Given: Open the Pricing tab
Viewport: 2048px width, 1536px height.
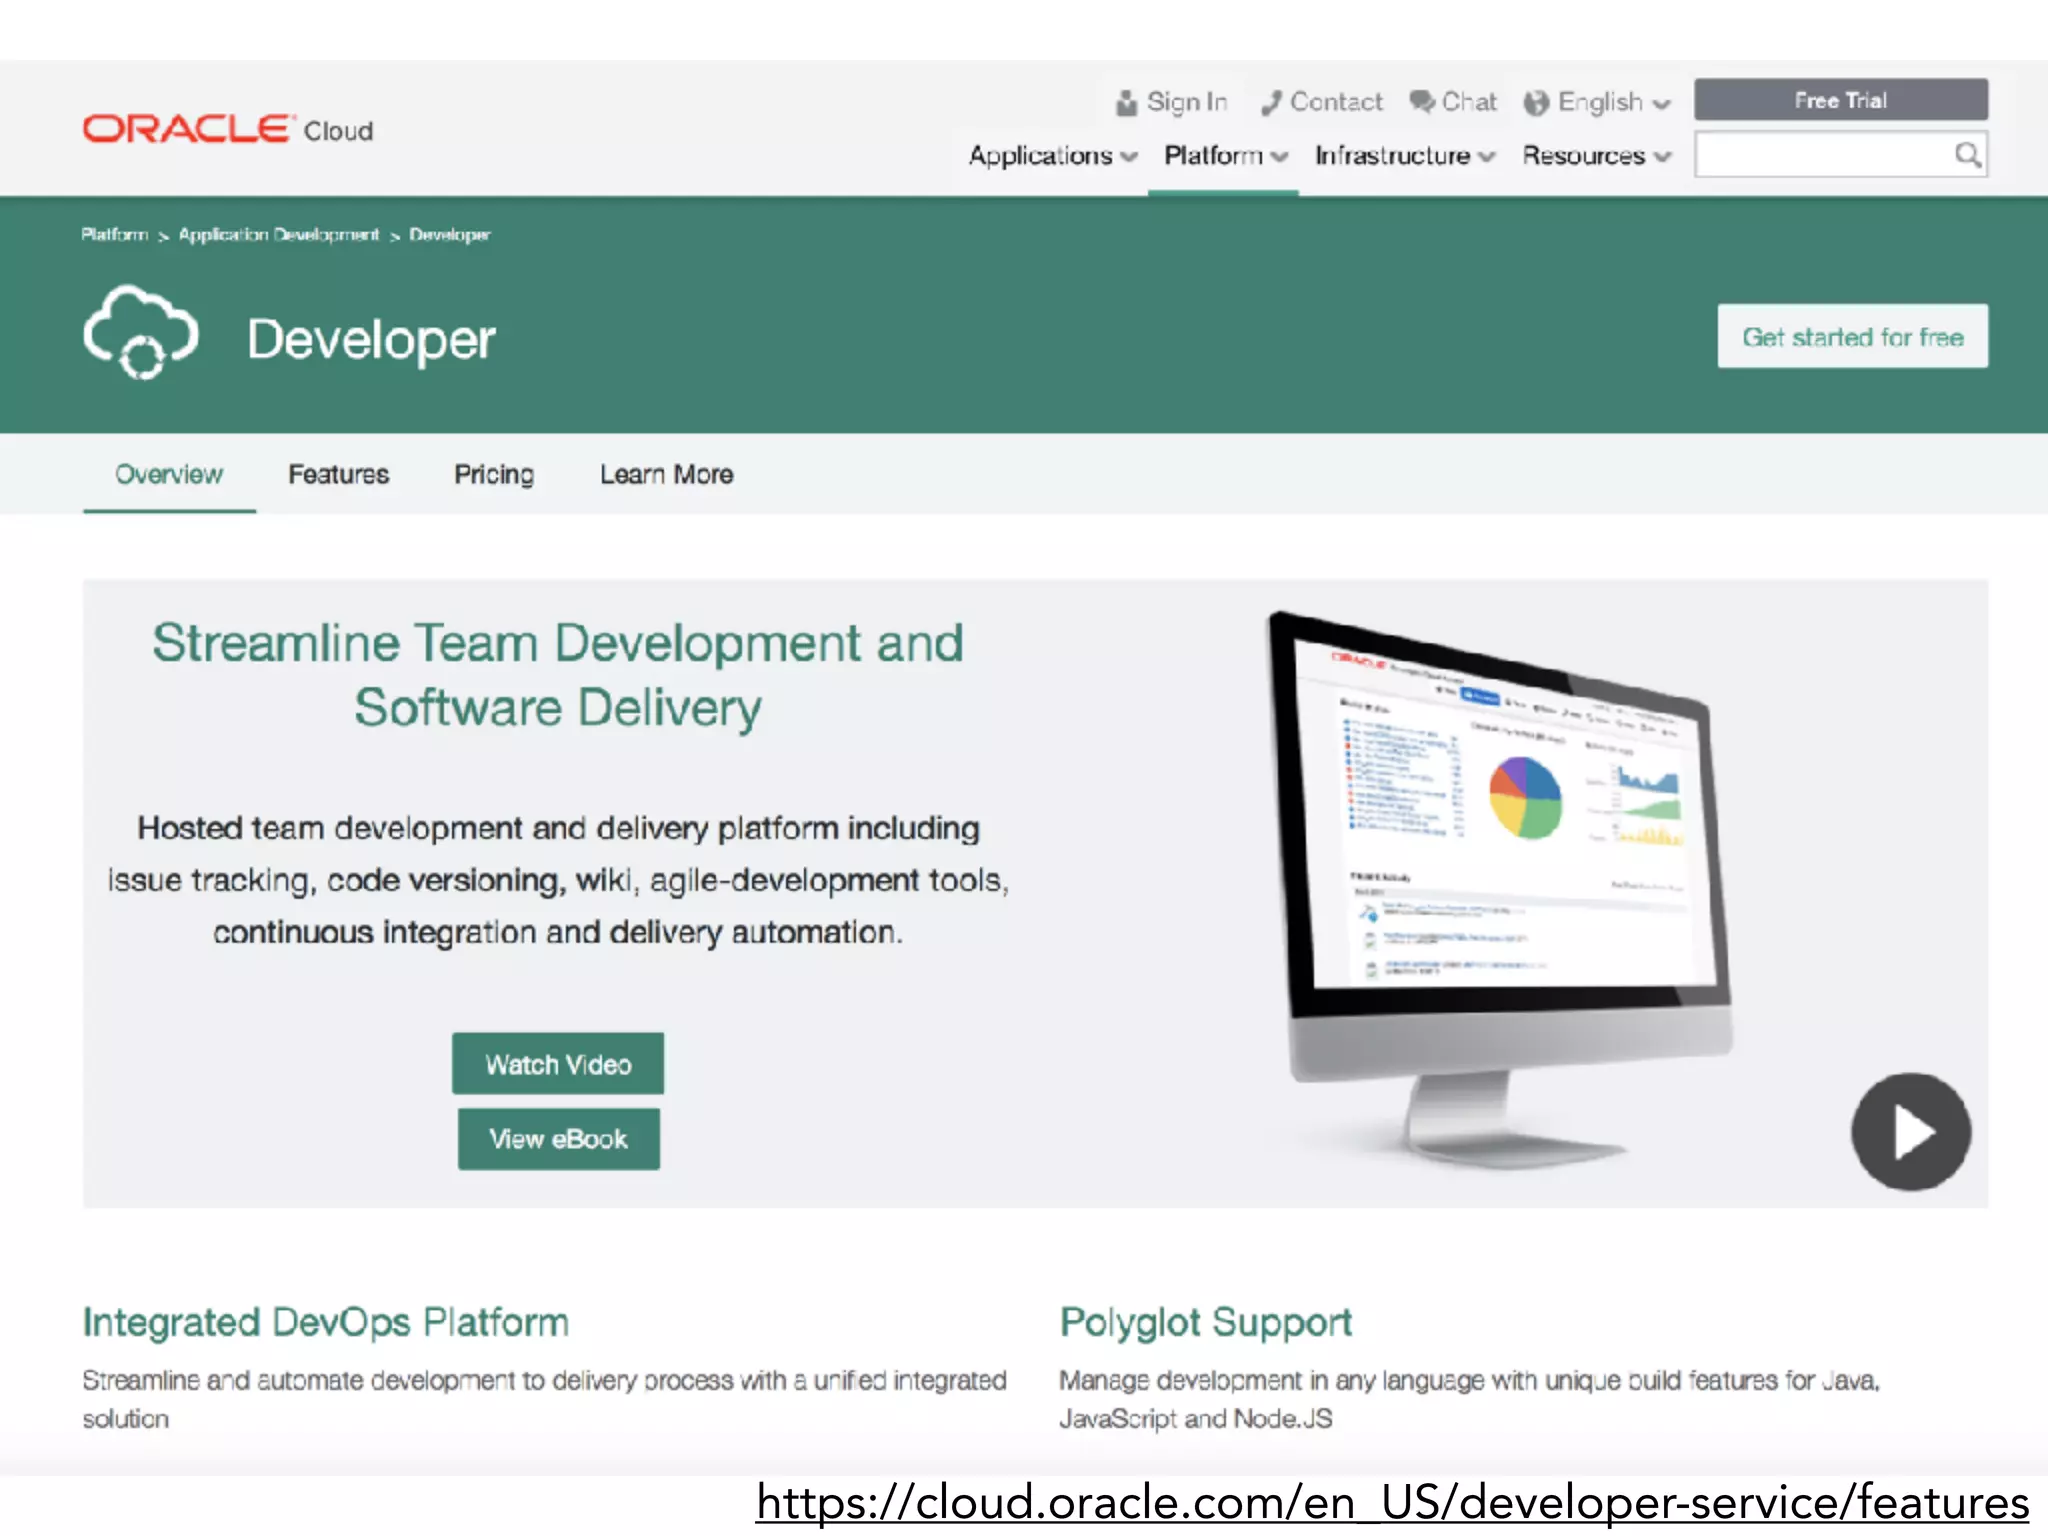Looking at the screenshot, I should (x=494, y=474).
